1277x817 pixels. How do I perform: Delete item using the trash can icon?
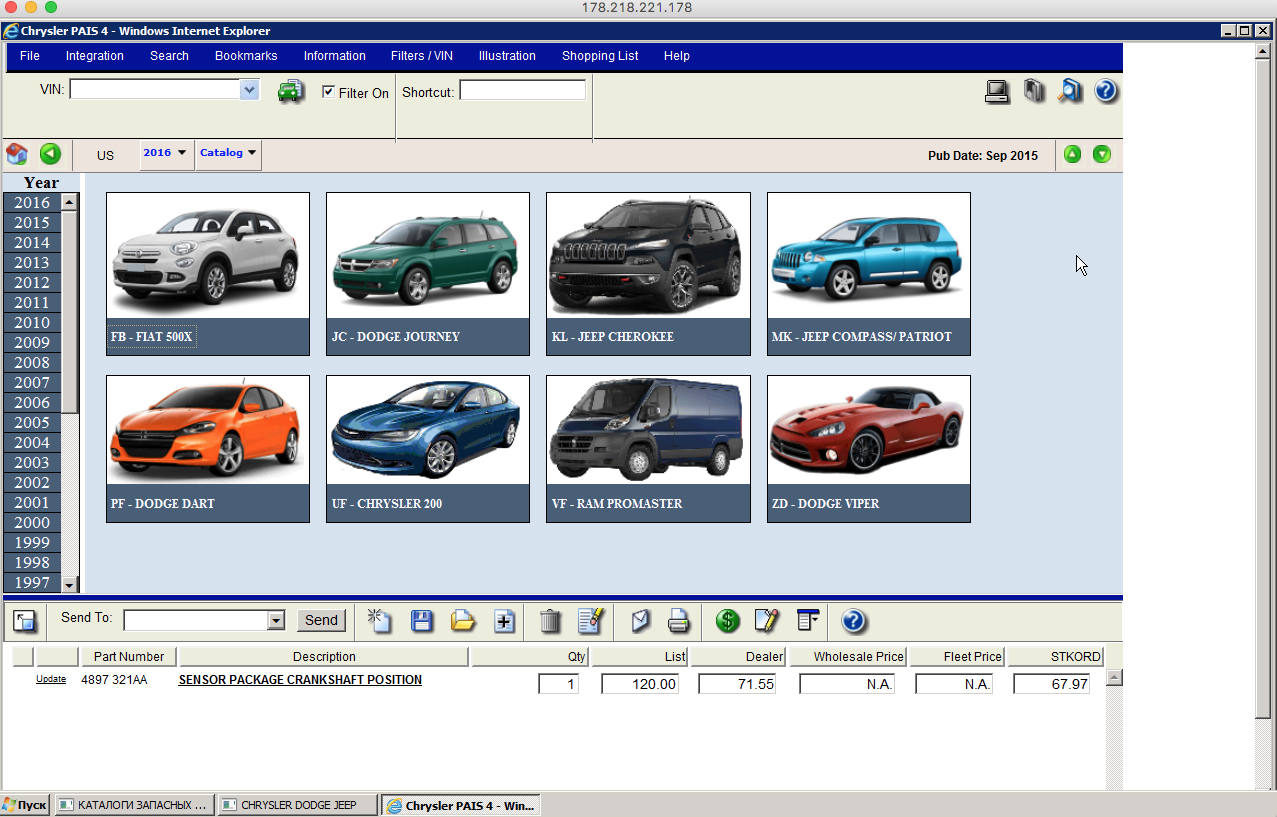coord(550,621)
